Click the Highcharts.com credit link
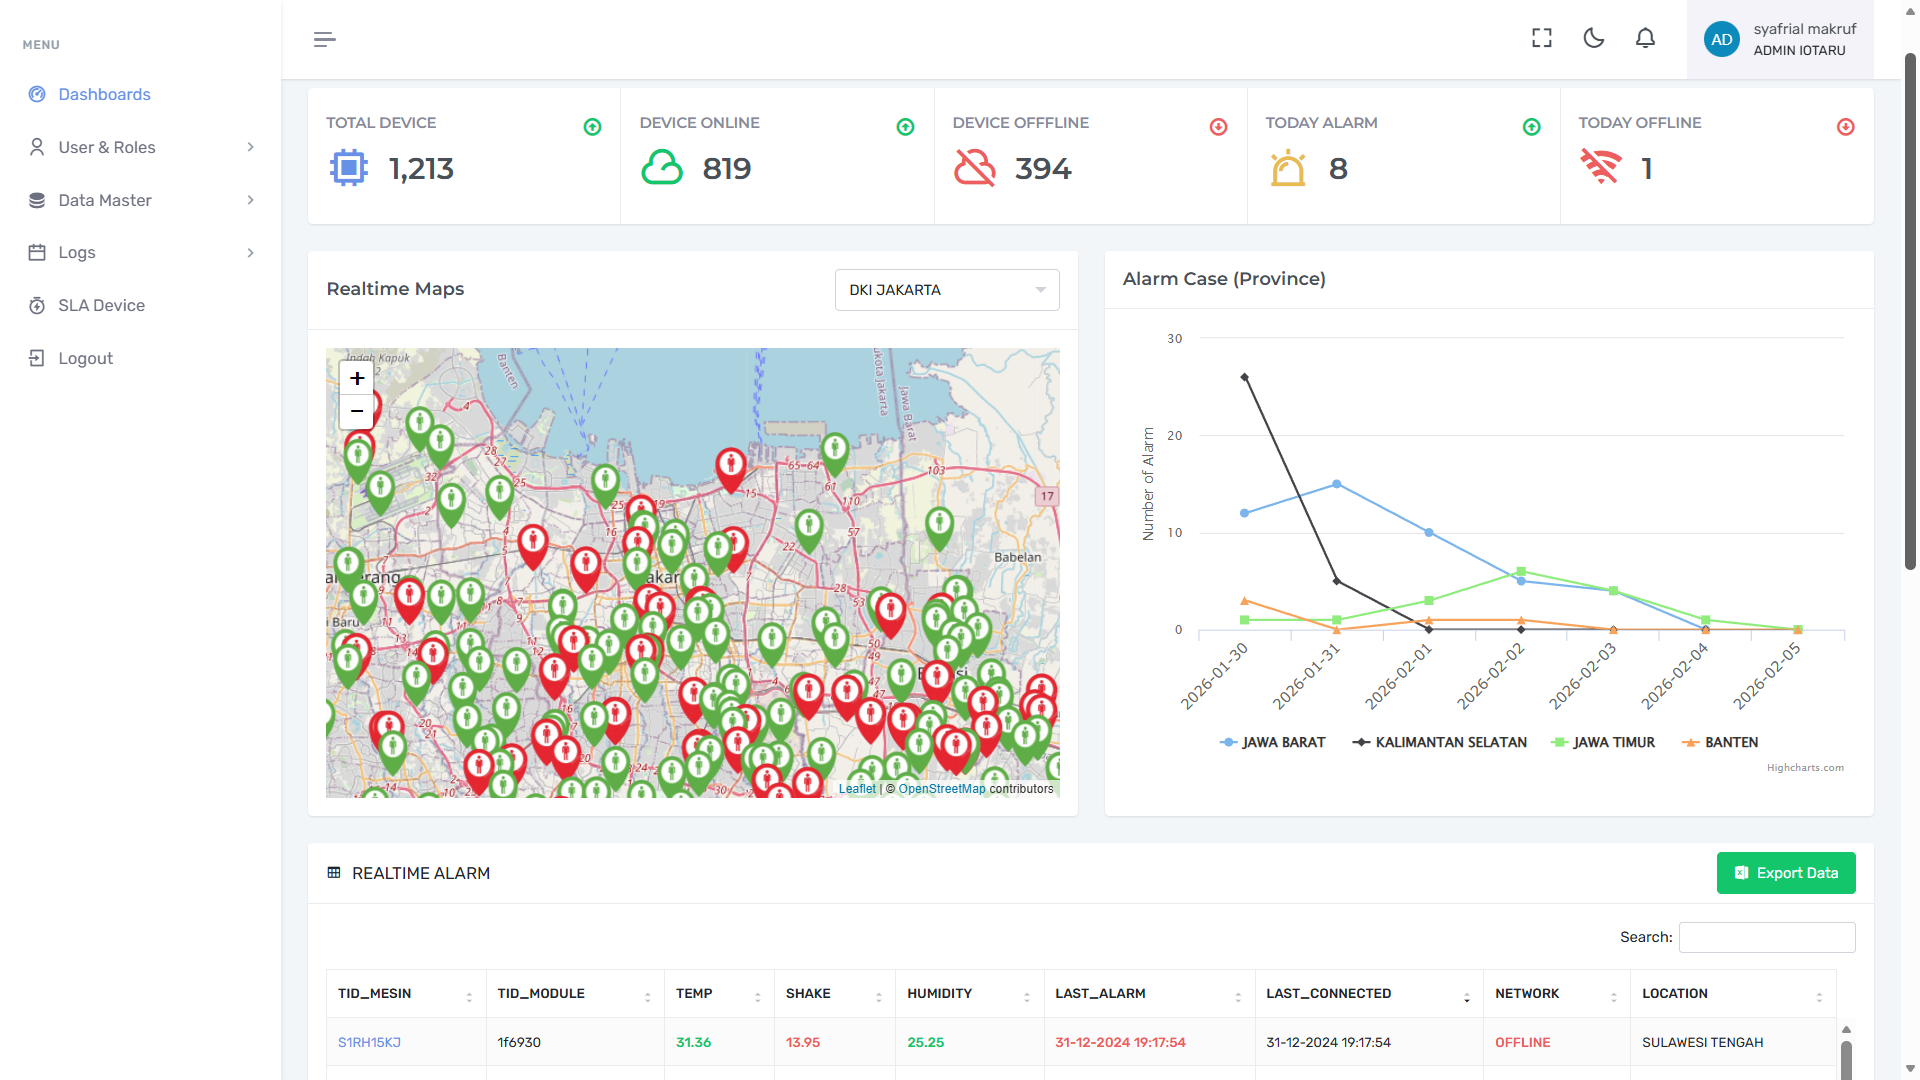Viewport: 1920px width, 1080px height. click(x=1805, y=768)
